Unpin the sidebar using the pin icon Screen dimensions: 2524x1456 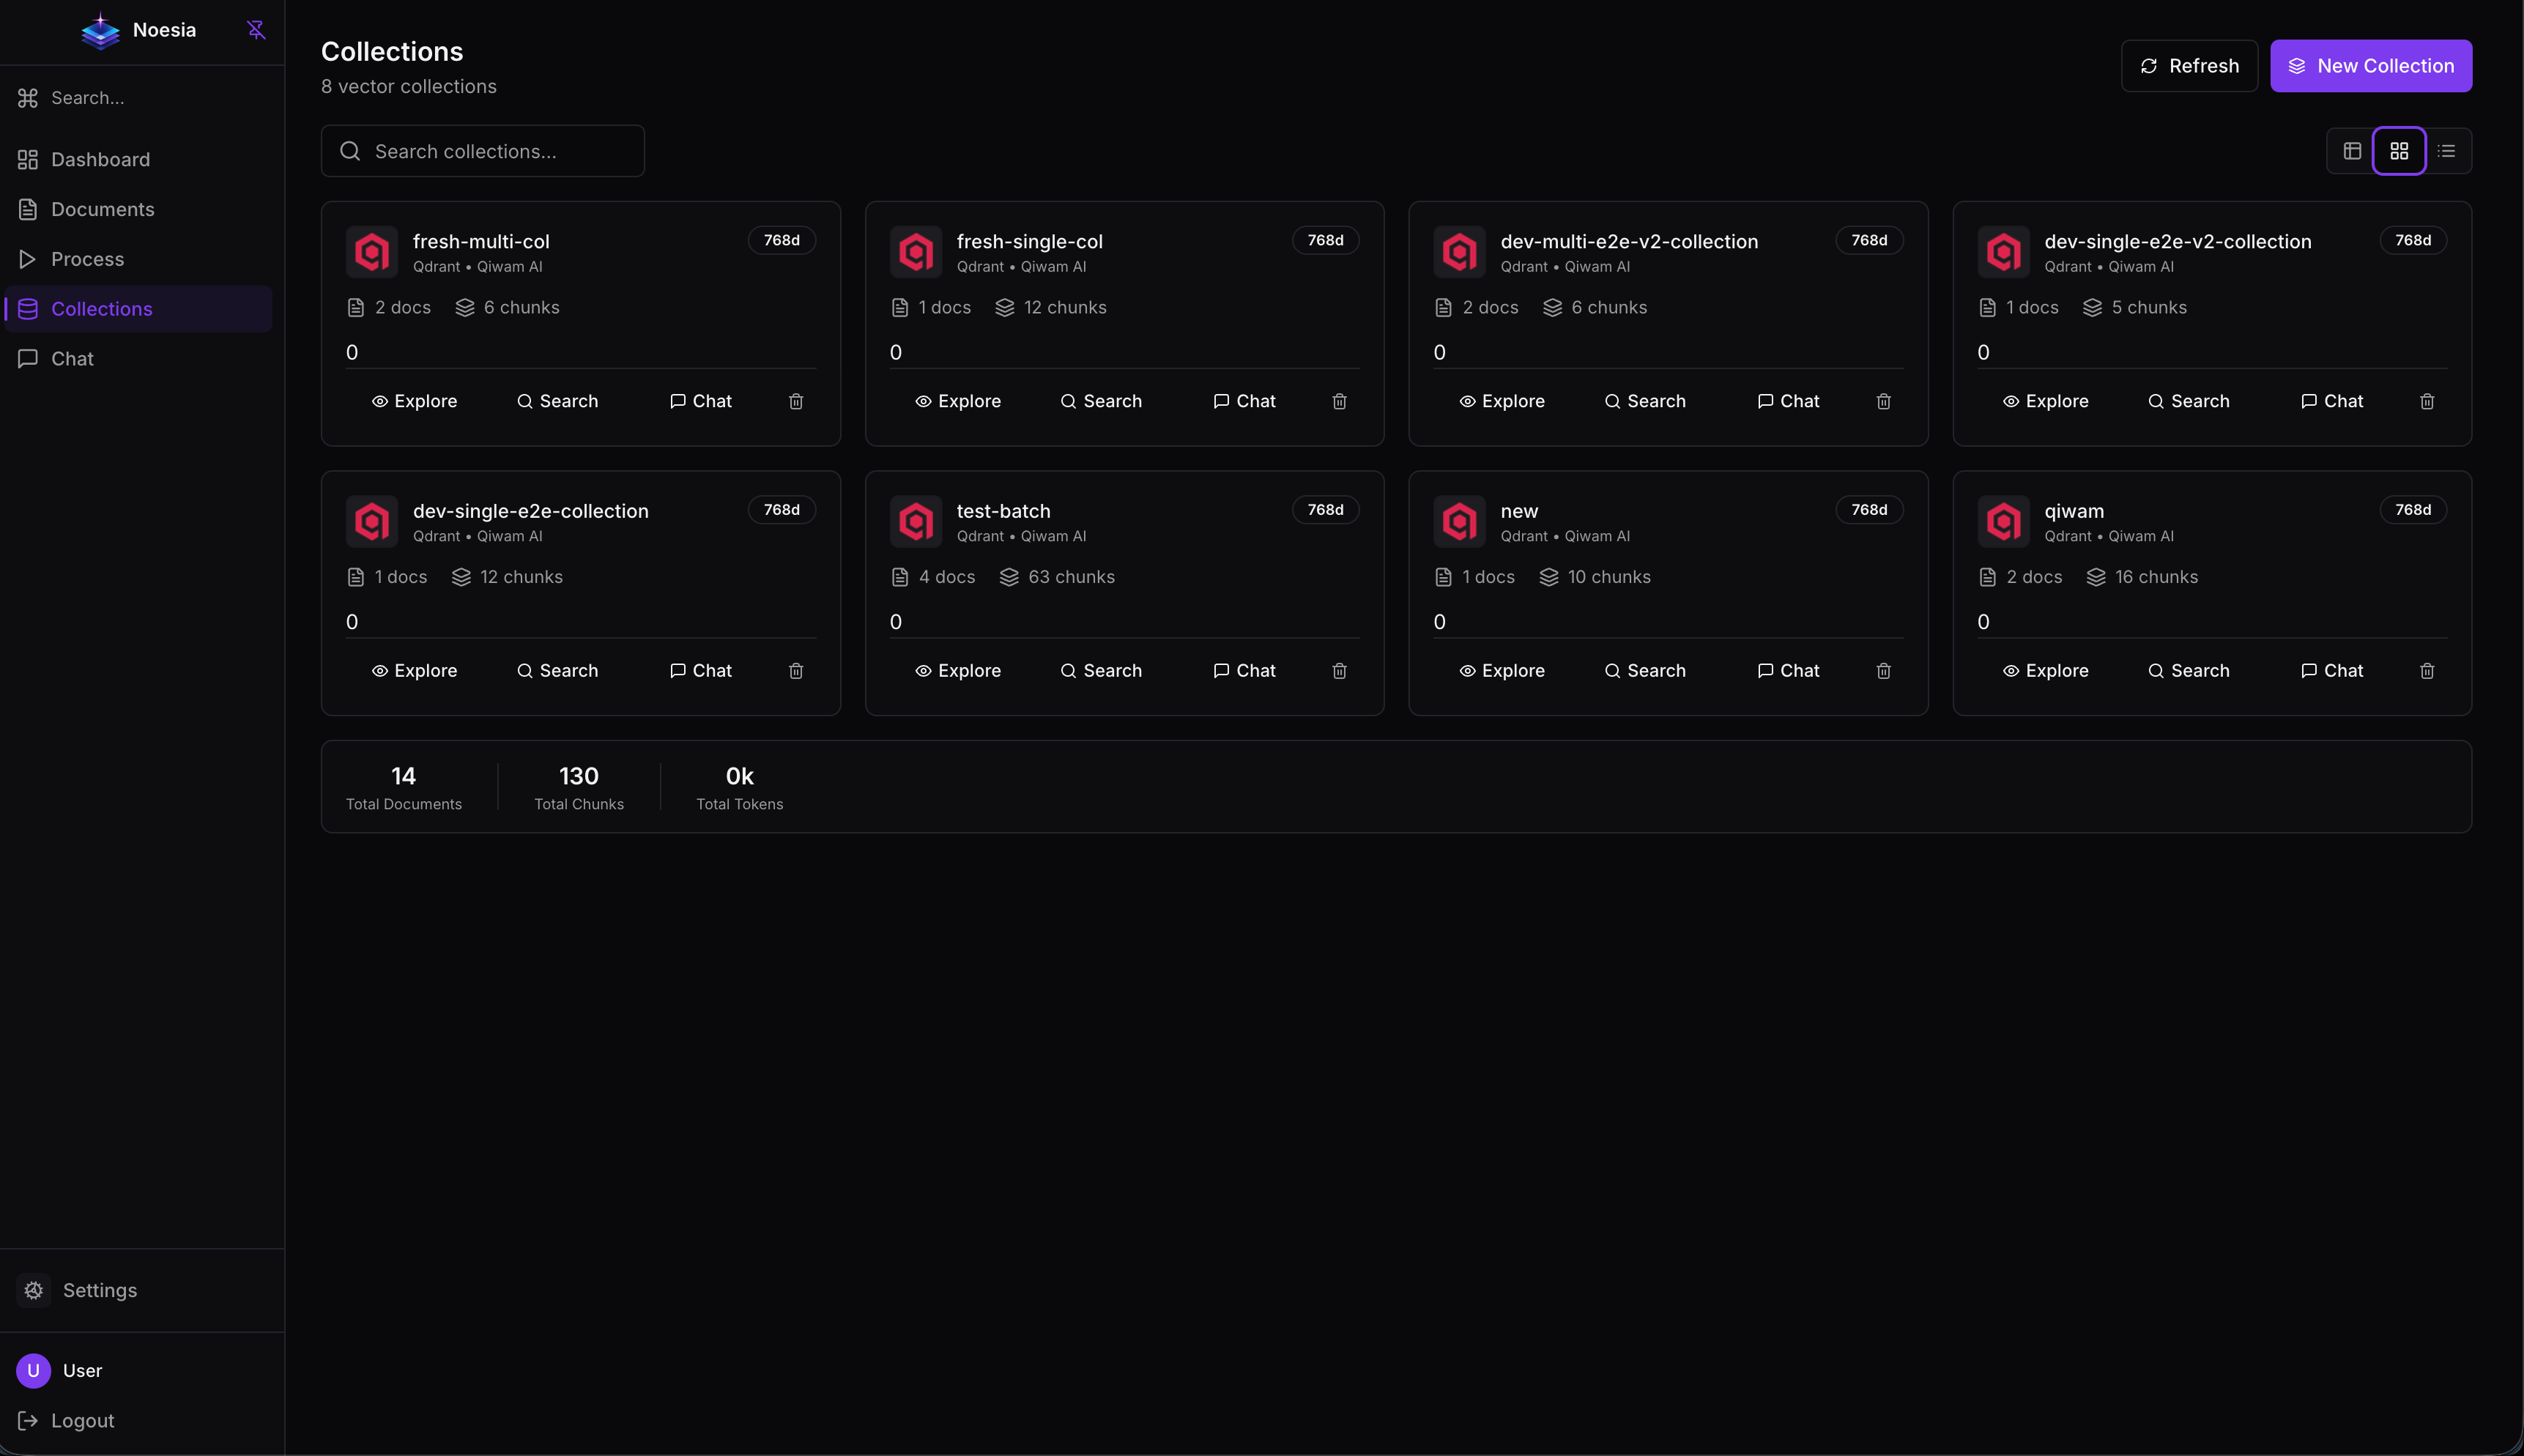[256, 29]
